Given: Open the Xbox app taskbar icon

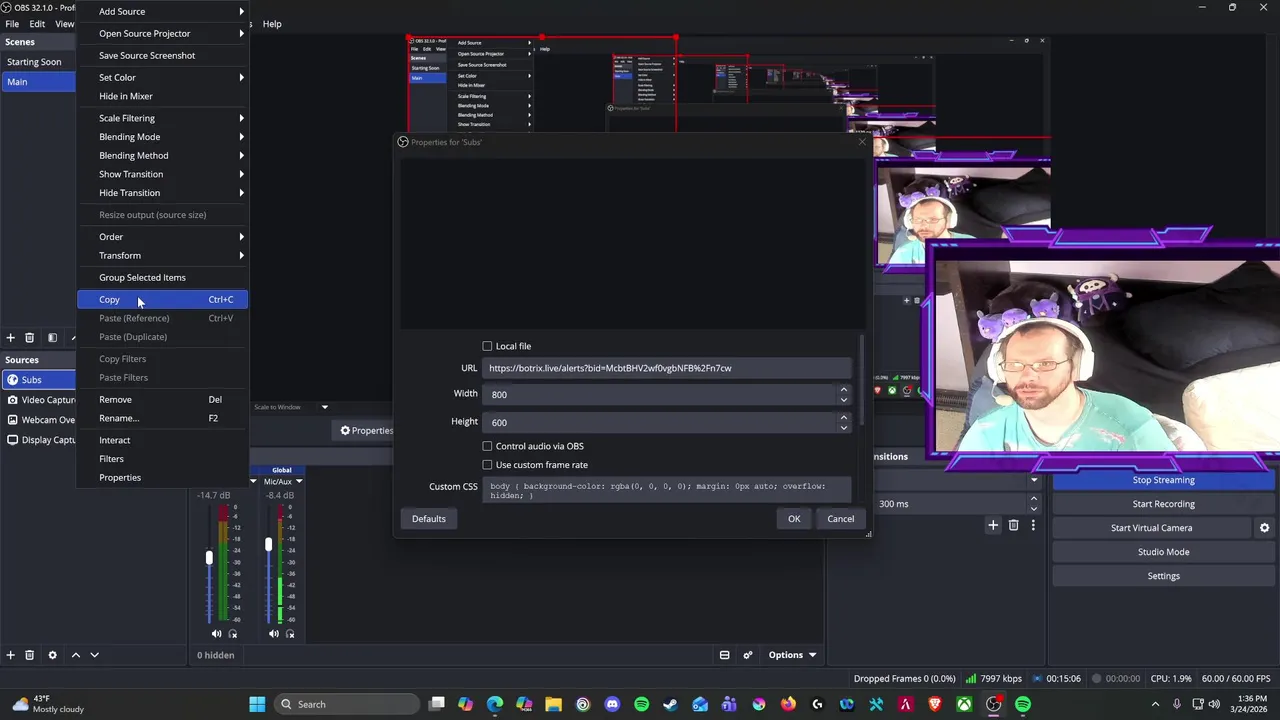Looking at the screenshot, I should tap(964, 704).
